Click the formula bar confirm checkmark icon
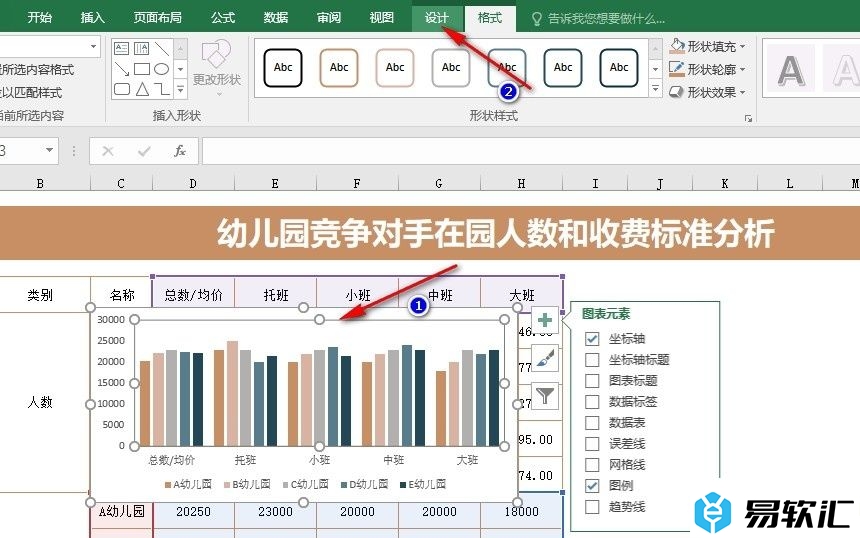This screenshot has height=538, width=860. pyautogui.click(x=144, y=151)
